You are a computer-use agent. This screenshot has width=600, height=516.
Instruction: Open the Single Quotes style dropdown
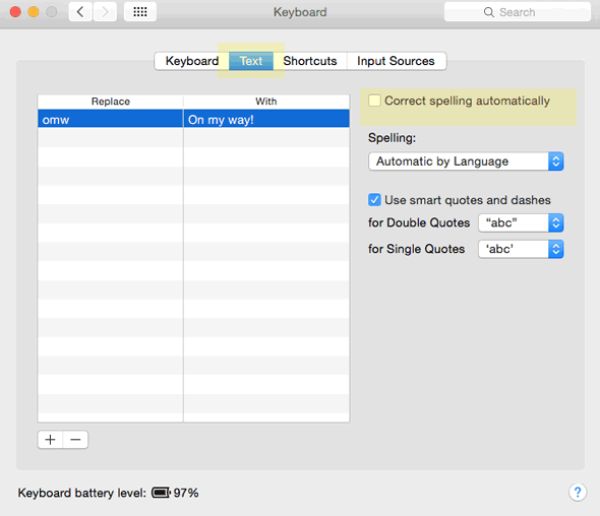coord(521,249)
